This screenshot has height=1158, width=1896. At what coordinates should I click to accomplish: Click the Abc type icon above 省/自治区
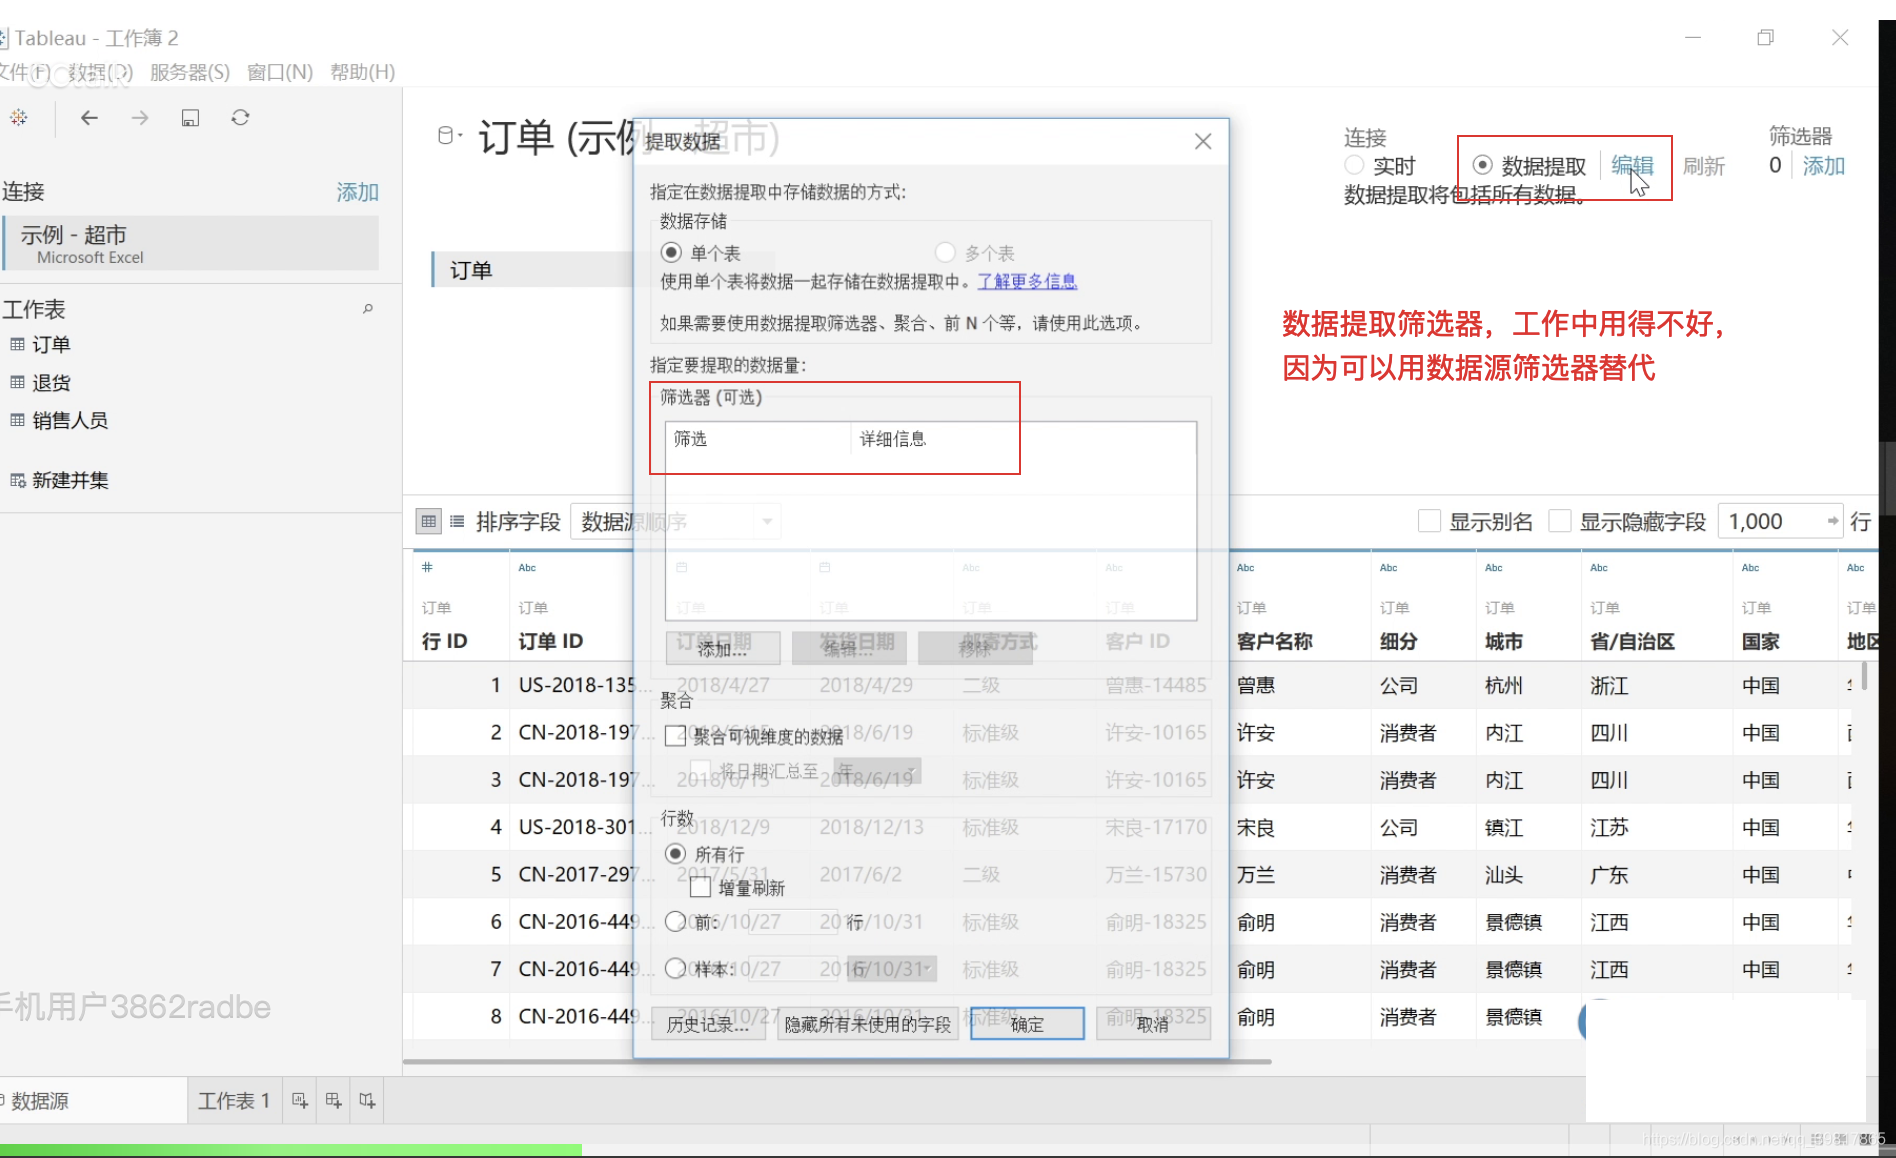click(1599, 567)
